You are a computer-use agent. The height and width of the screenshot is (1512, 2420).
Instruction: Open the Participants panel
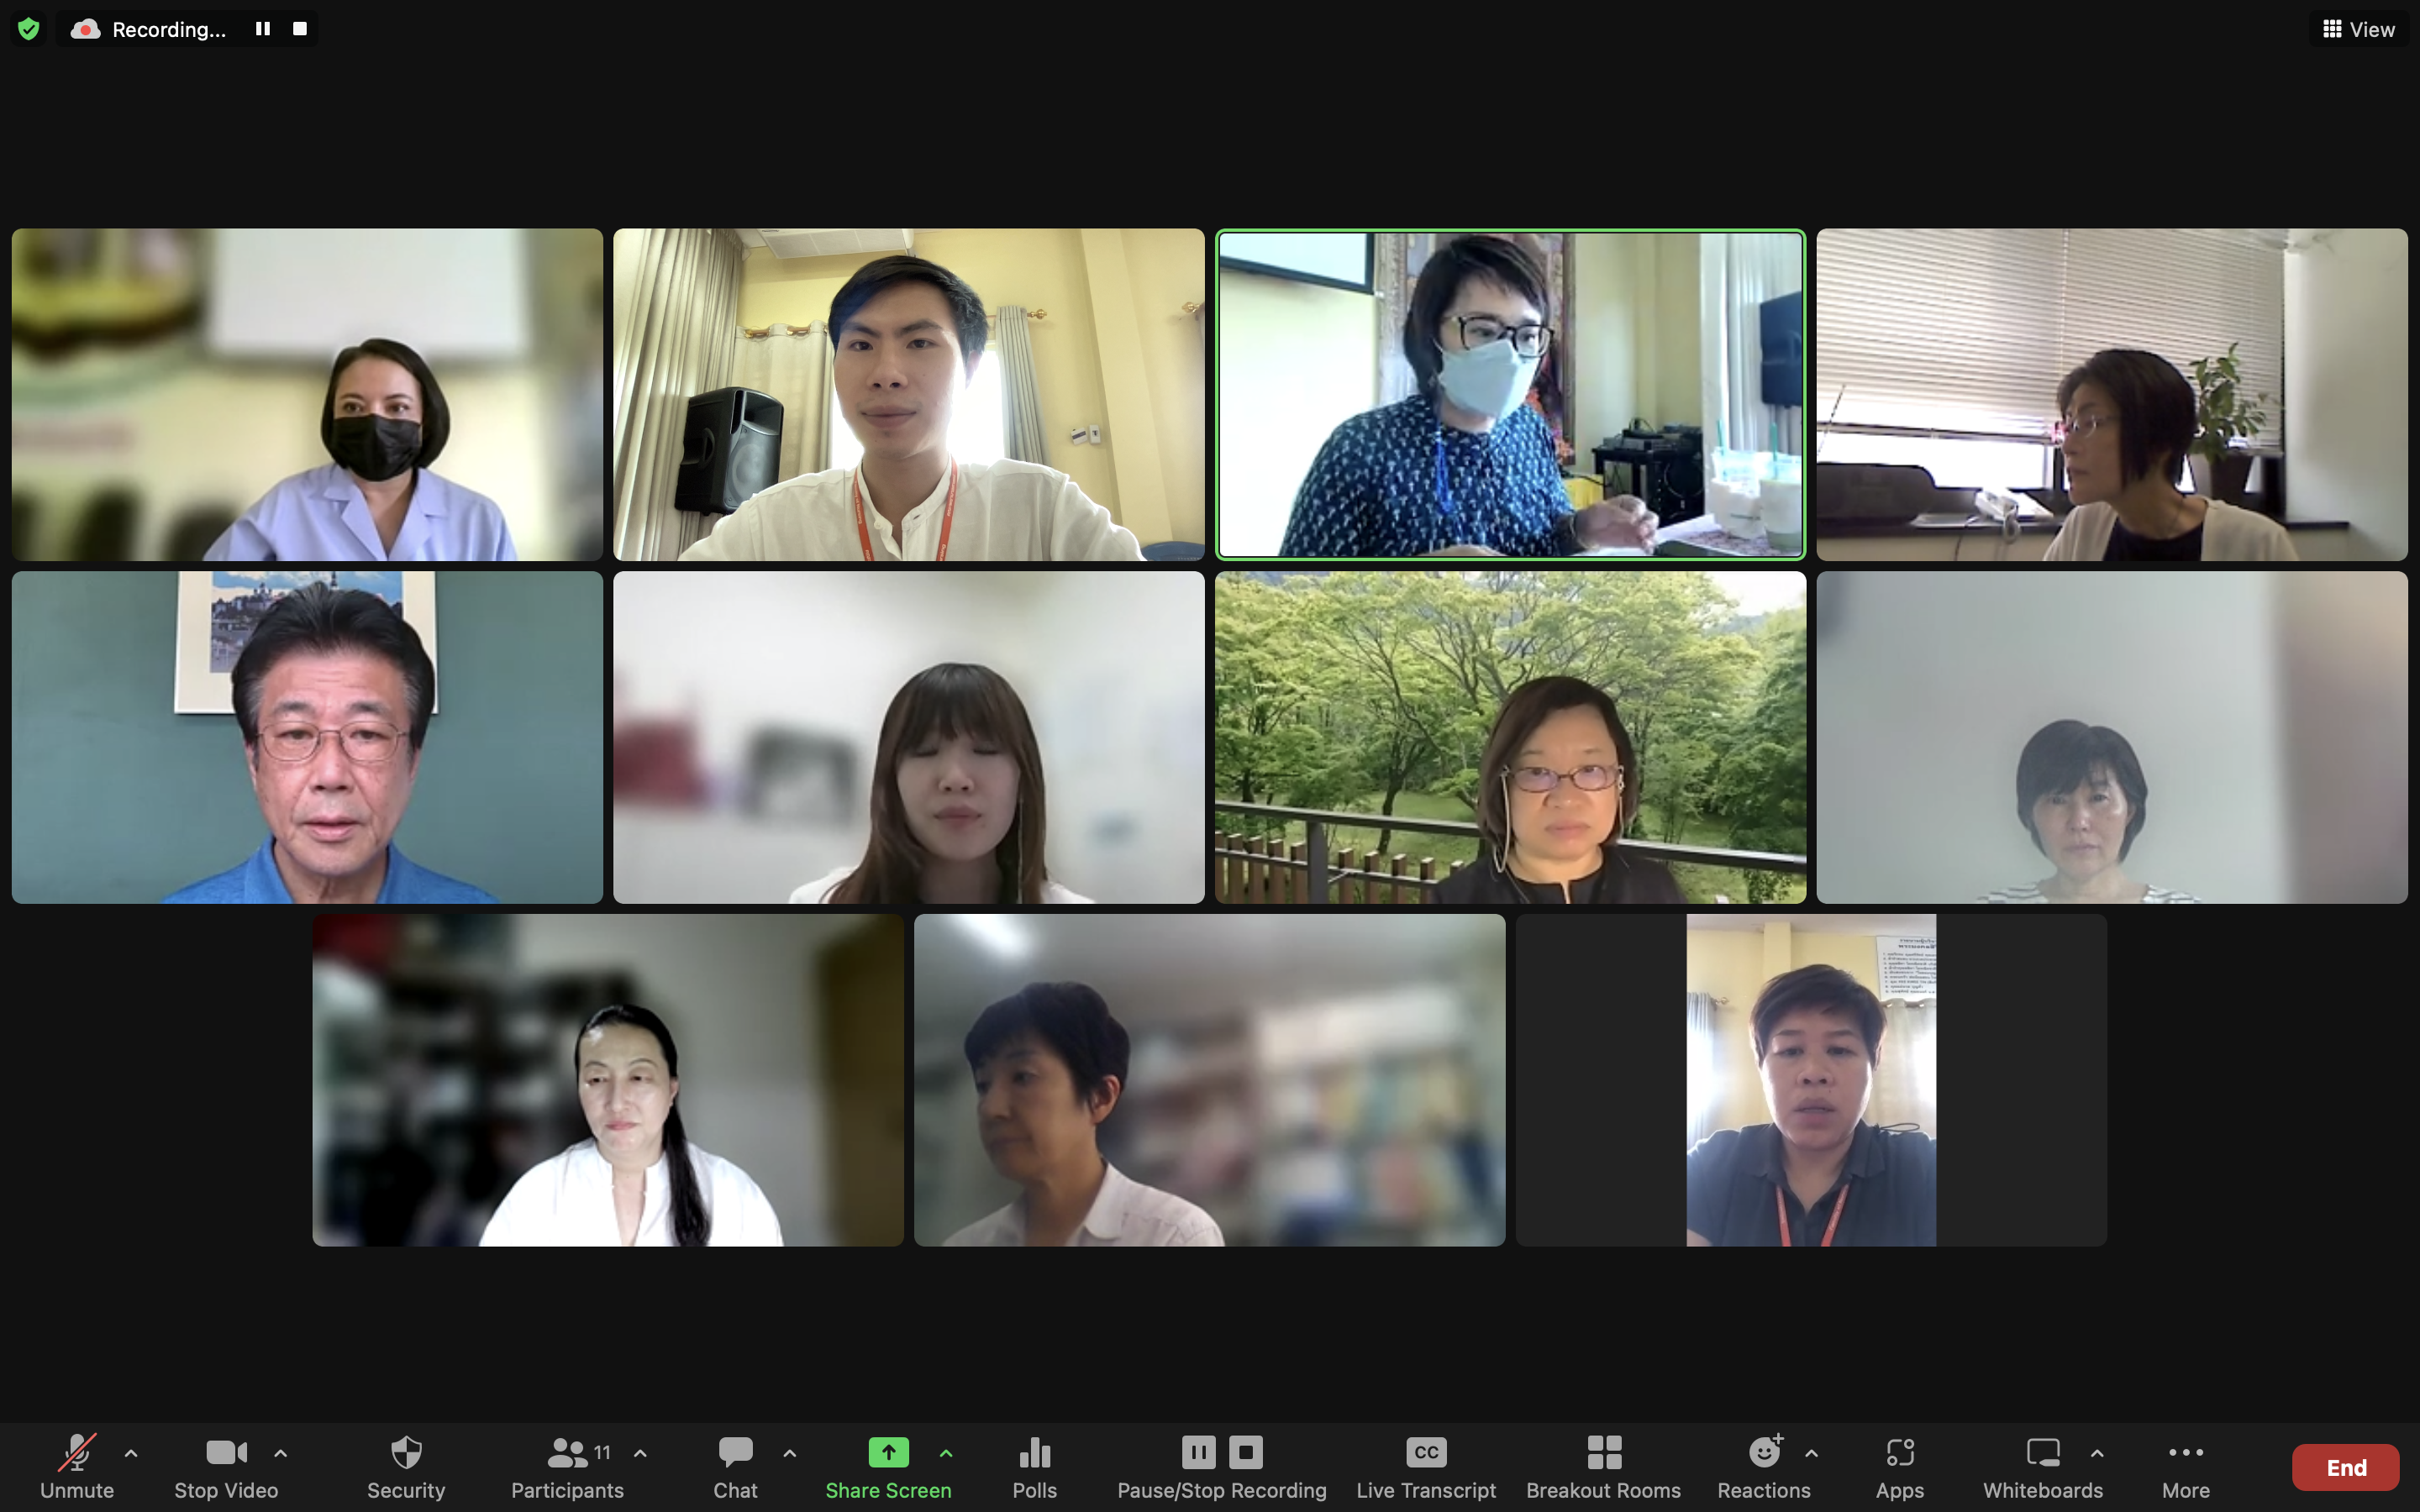coord(568,1467)
